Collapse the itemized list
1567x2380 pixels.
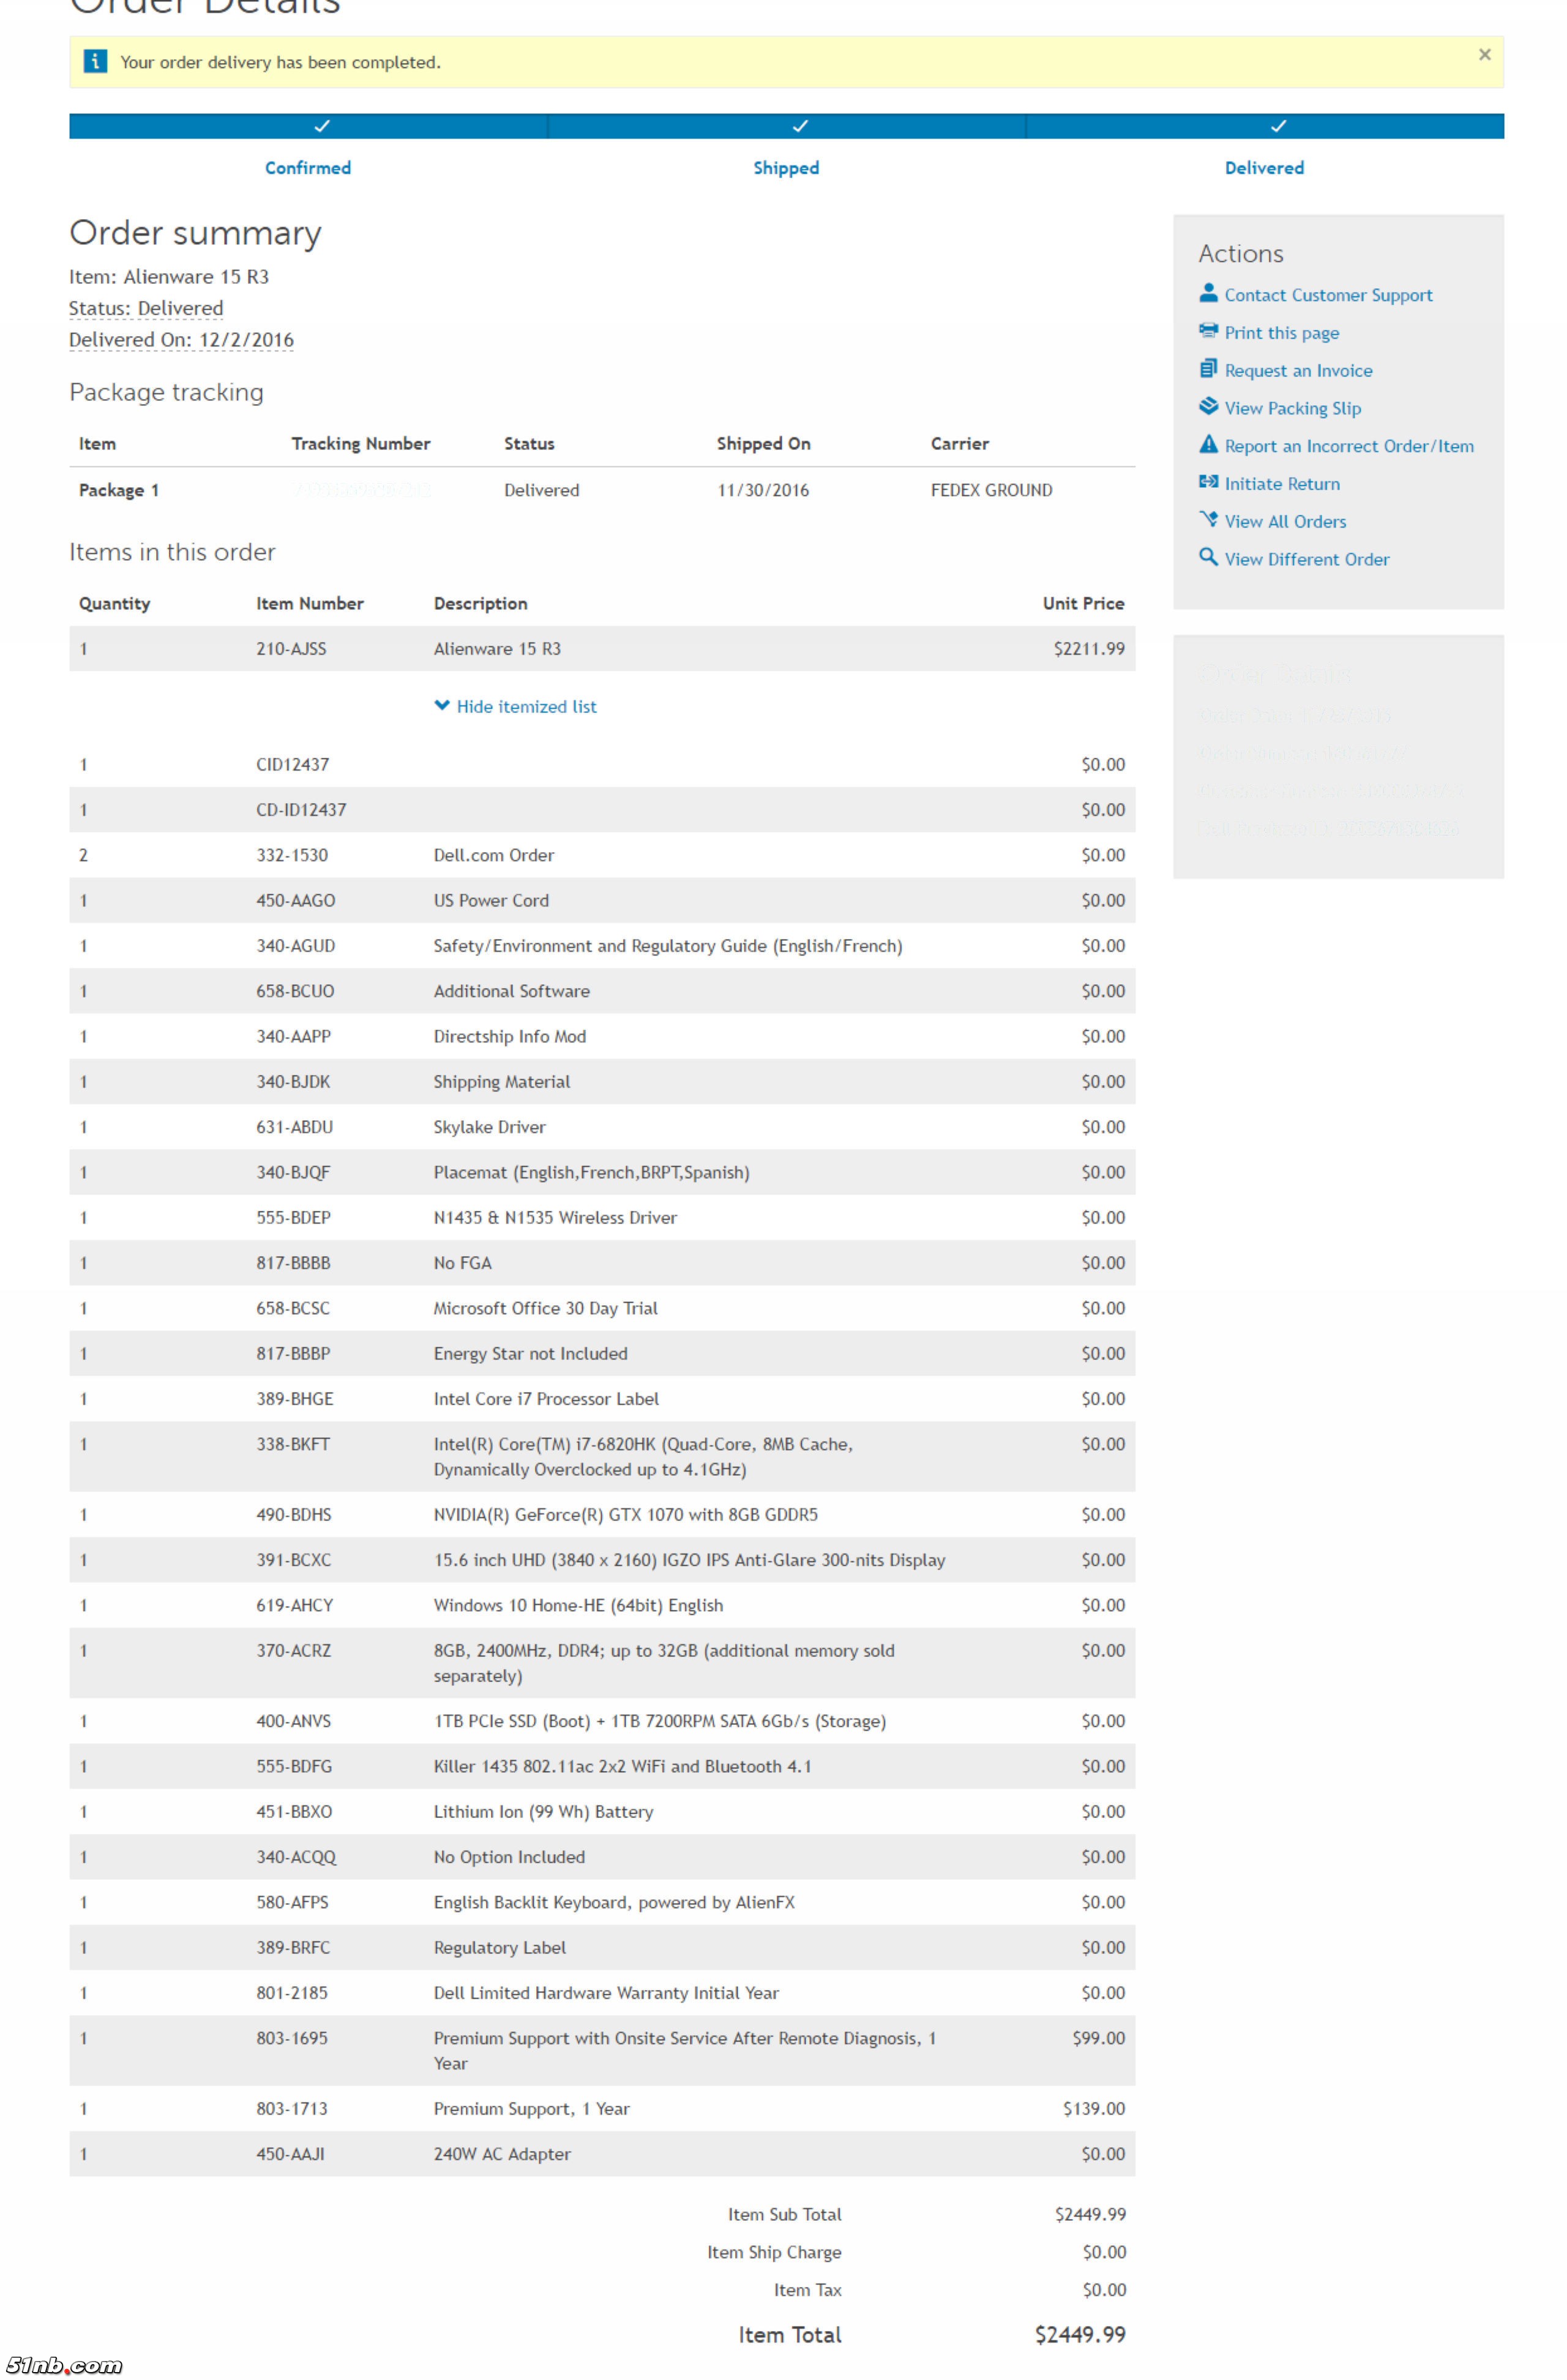point(526,707)
